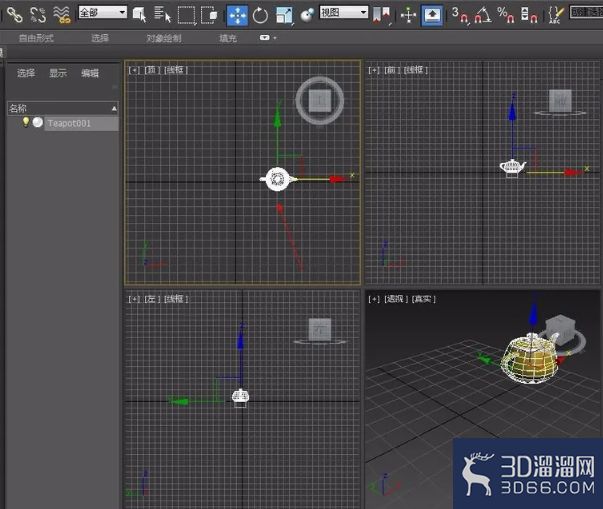
Task: Open scene explorer 显示 menu
Action: pos(58,73)
